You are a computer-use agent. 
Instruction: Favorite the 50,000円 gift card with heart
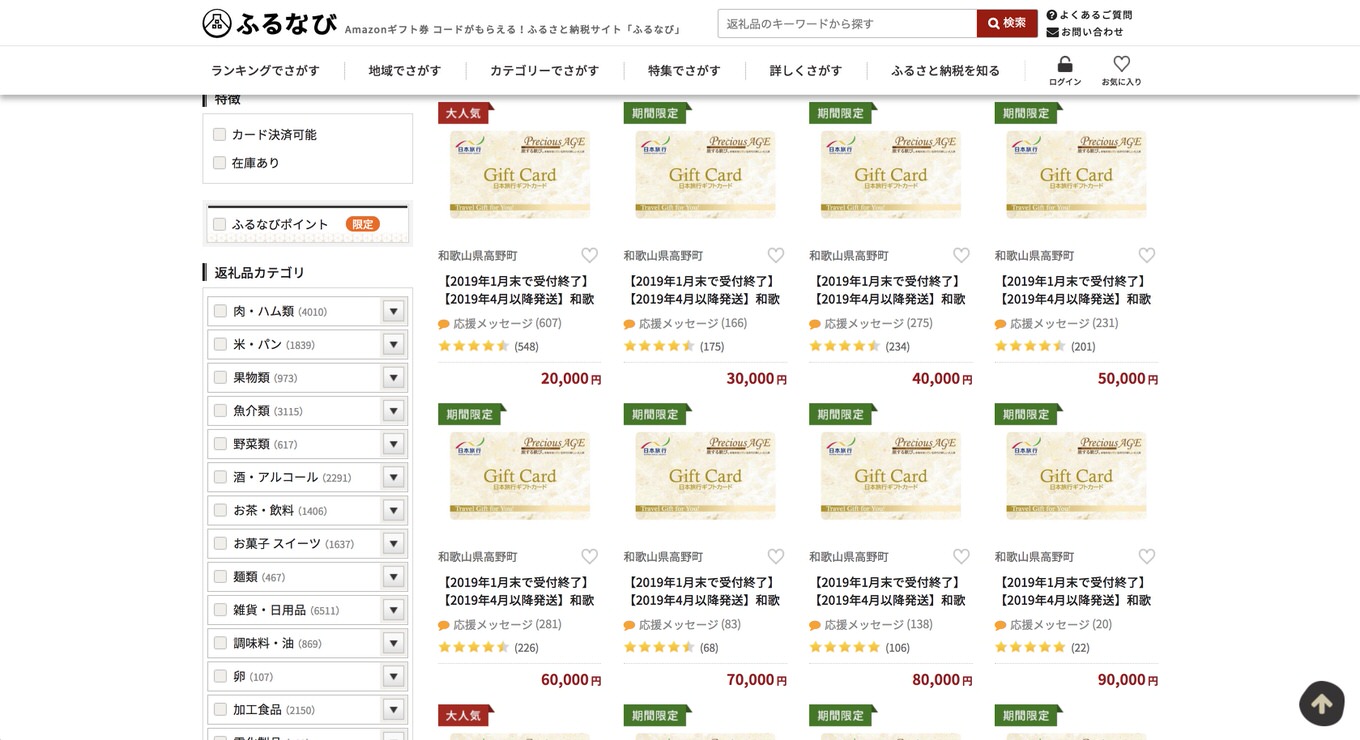(x=1147, y=255)
